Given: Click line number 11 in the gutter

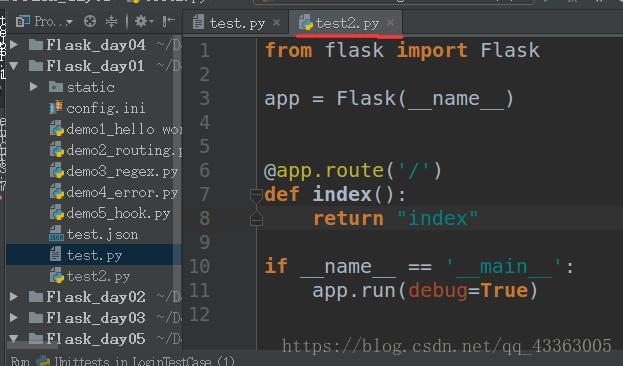Looking at the screenshot, I should coord(200,290).
